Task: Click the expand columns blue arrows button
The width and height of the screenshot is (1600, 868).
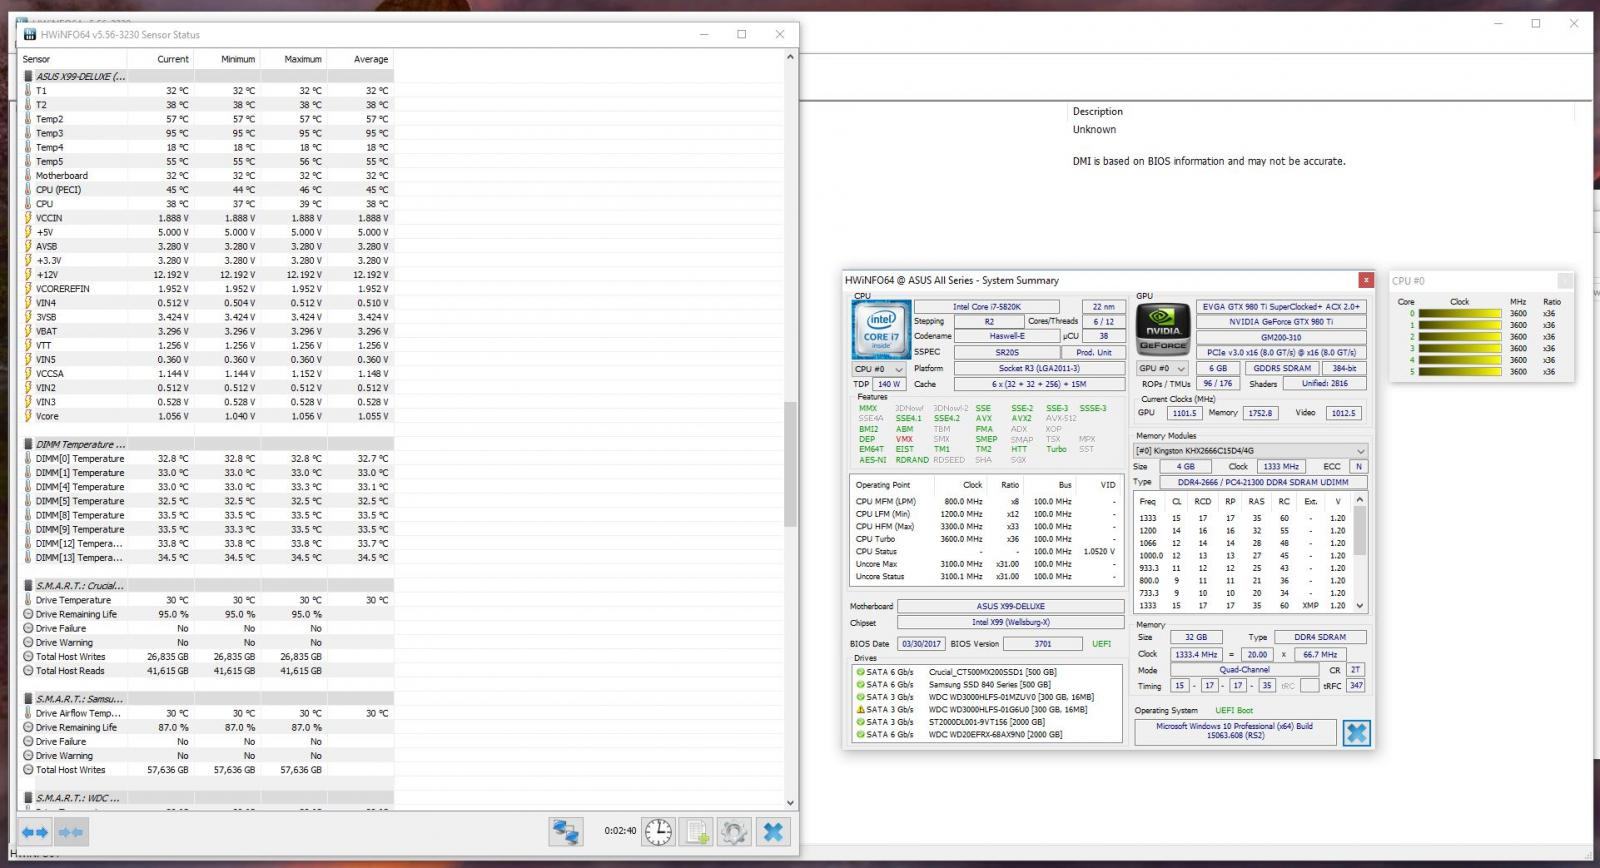Action: pos(35,831)
